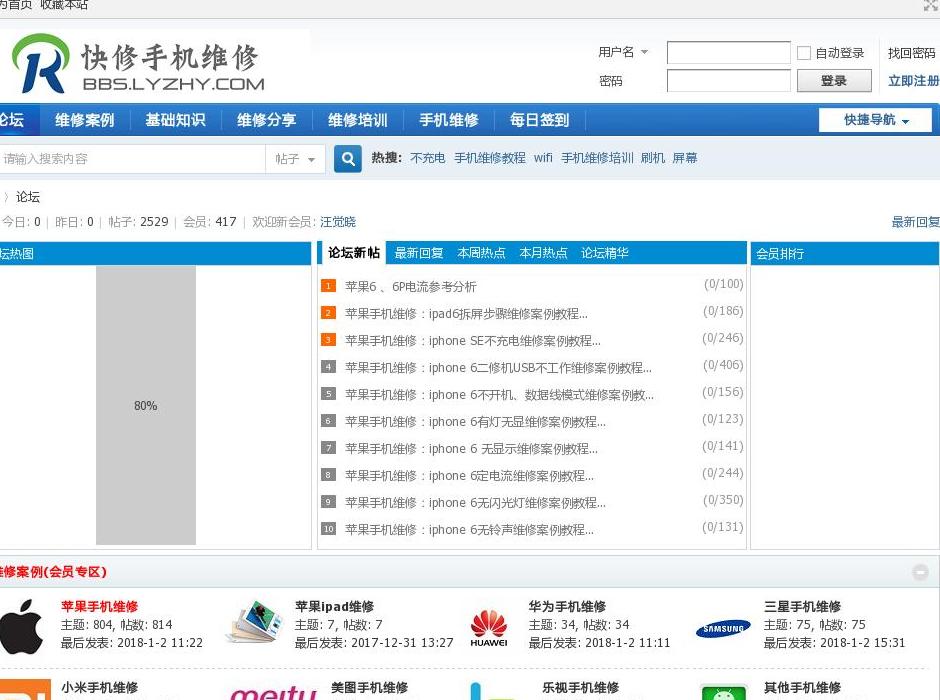This screenshot has width=940, height=700.
Task: Open the 其他手机维修 forum link
Action: coord(802,687)
